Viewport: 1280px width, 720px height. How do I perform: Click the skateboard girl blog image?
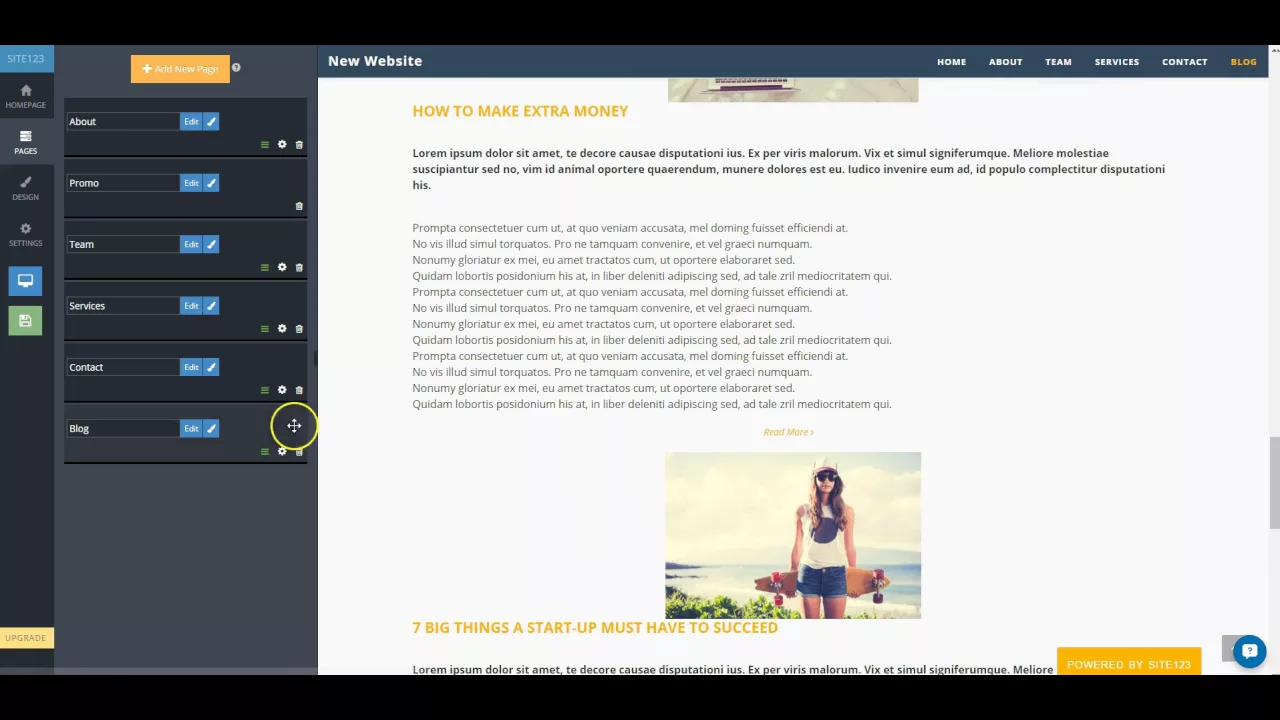coord(793,535)
